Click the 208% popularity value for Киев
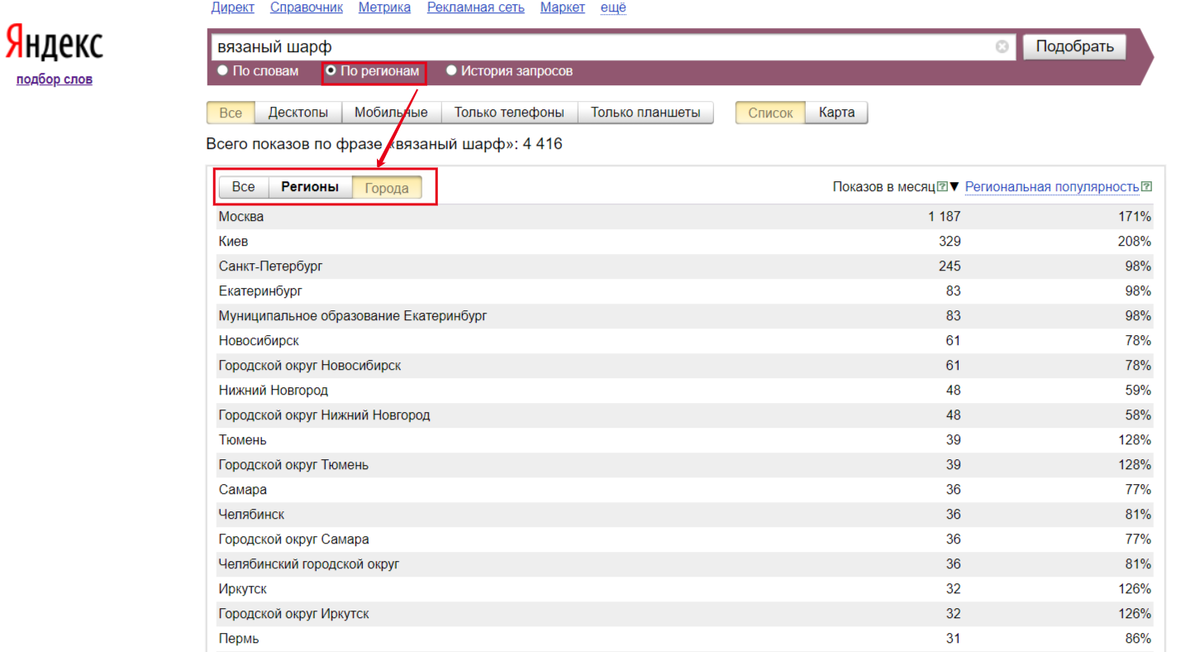Viewport: 1200px width, 652px height. coord(1135,242)
